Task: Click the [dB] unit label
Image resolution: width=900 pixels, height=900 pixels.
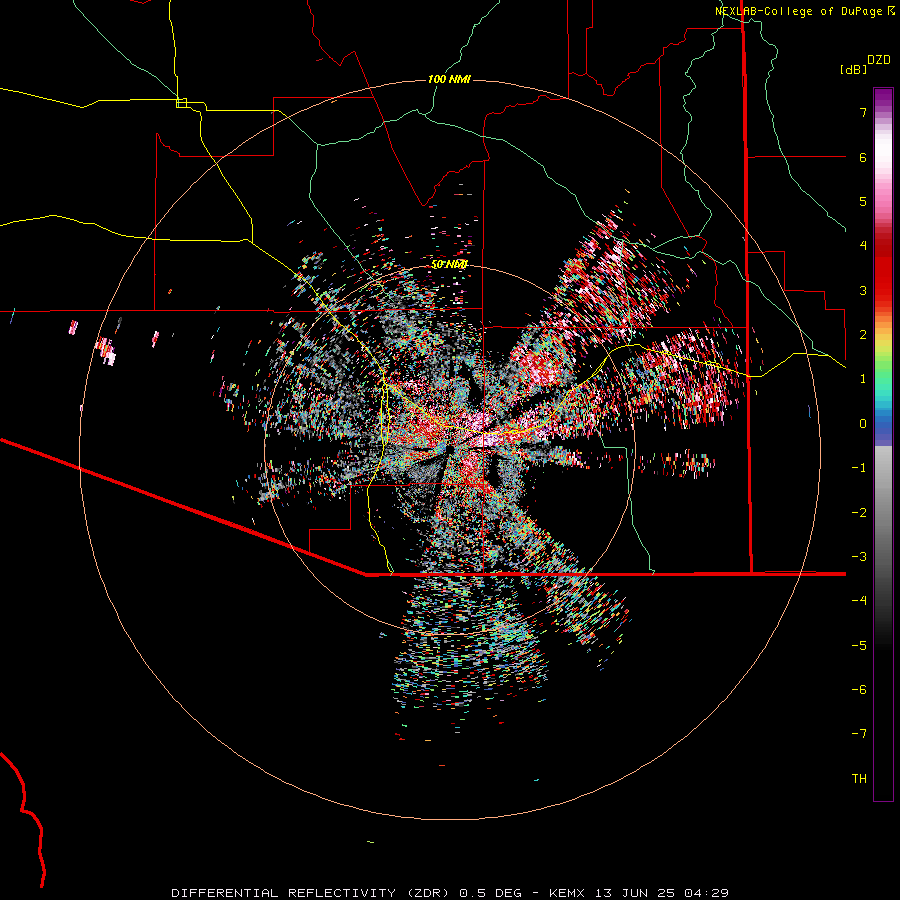Action: (854, 69)
